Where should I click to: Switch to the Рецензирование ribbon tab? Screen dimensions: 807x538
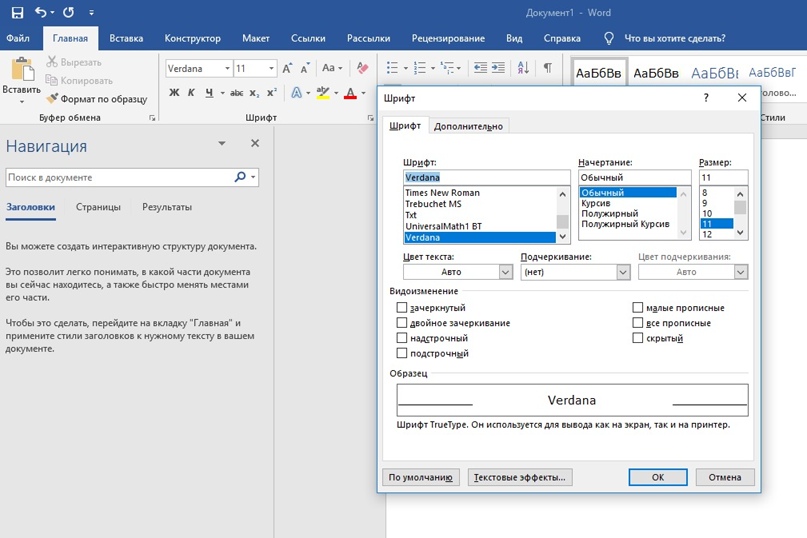pyautogui.click(x=448, y=38)
